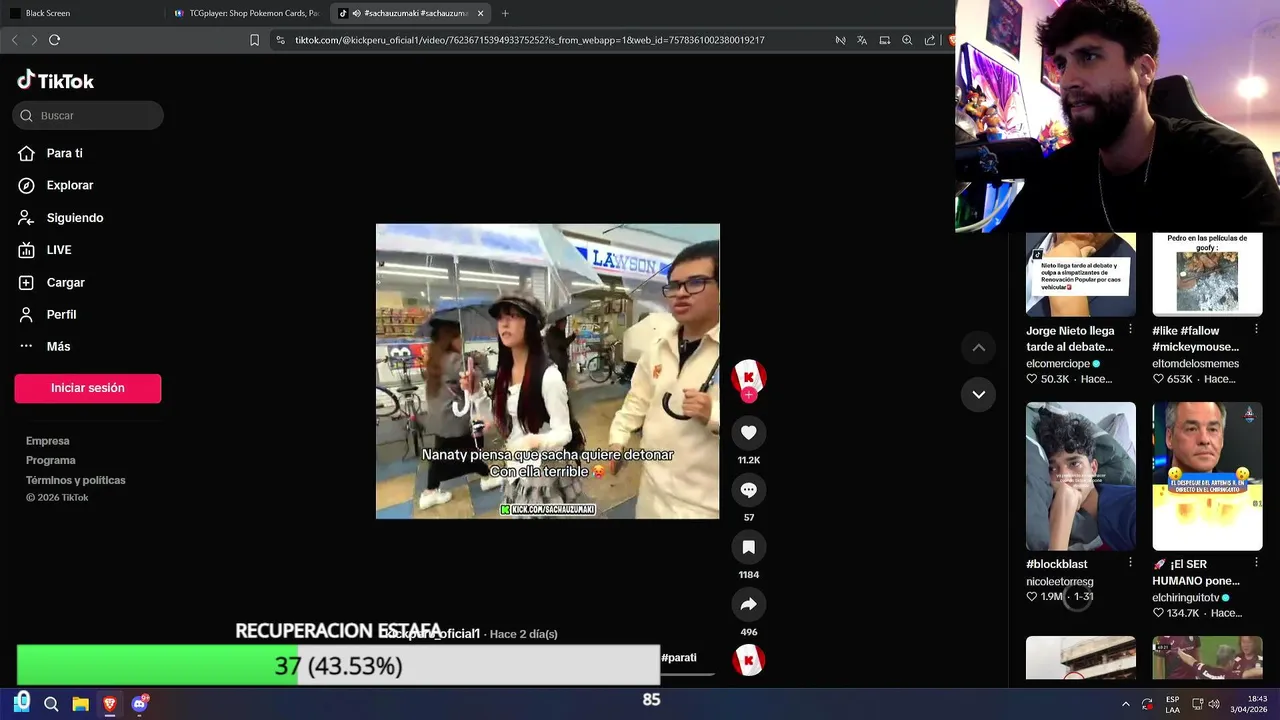Click the tiktok.com address bar

[530, 40]
